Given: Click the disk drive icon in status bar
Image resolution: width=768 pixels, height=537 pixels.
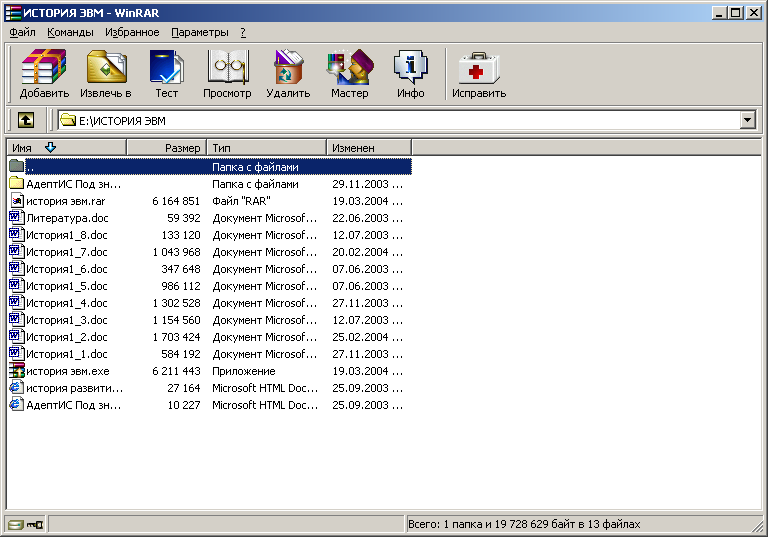Looking at the screenshot, I should click(x=16, y=525).
